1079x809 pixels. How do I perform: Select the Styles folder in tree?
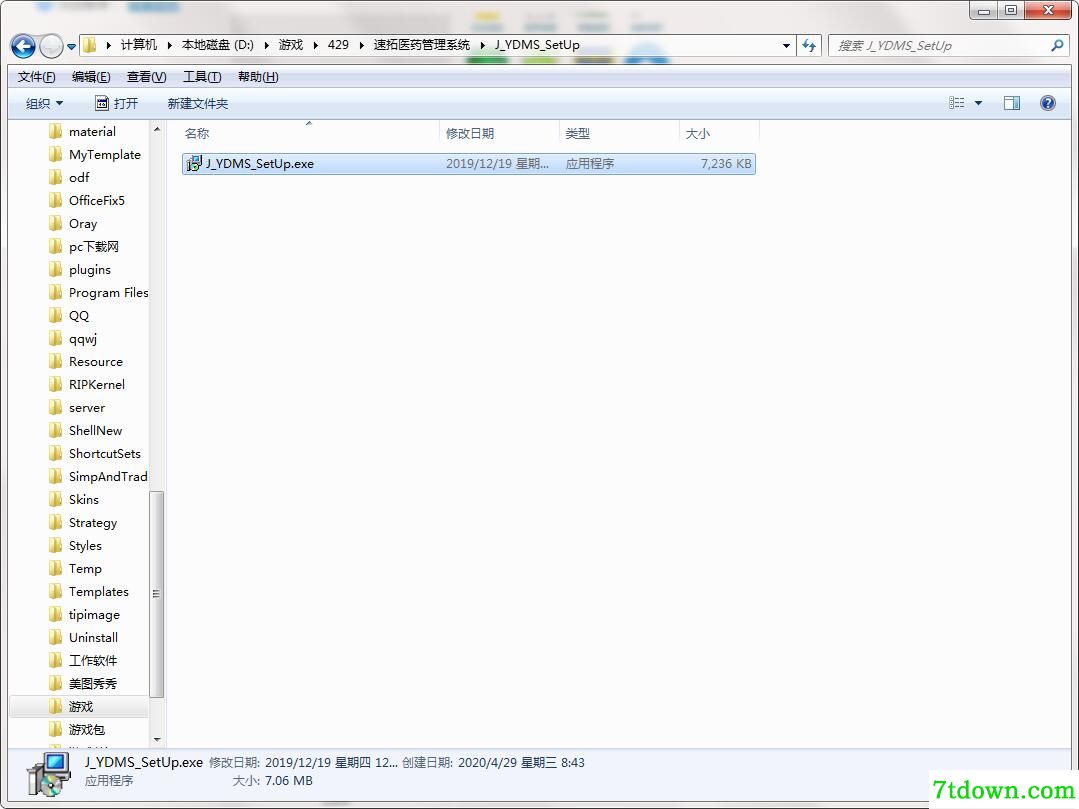(x=85, y=546)
